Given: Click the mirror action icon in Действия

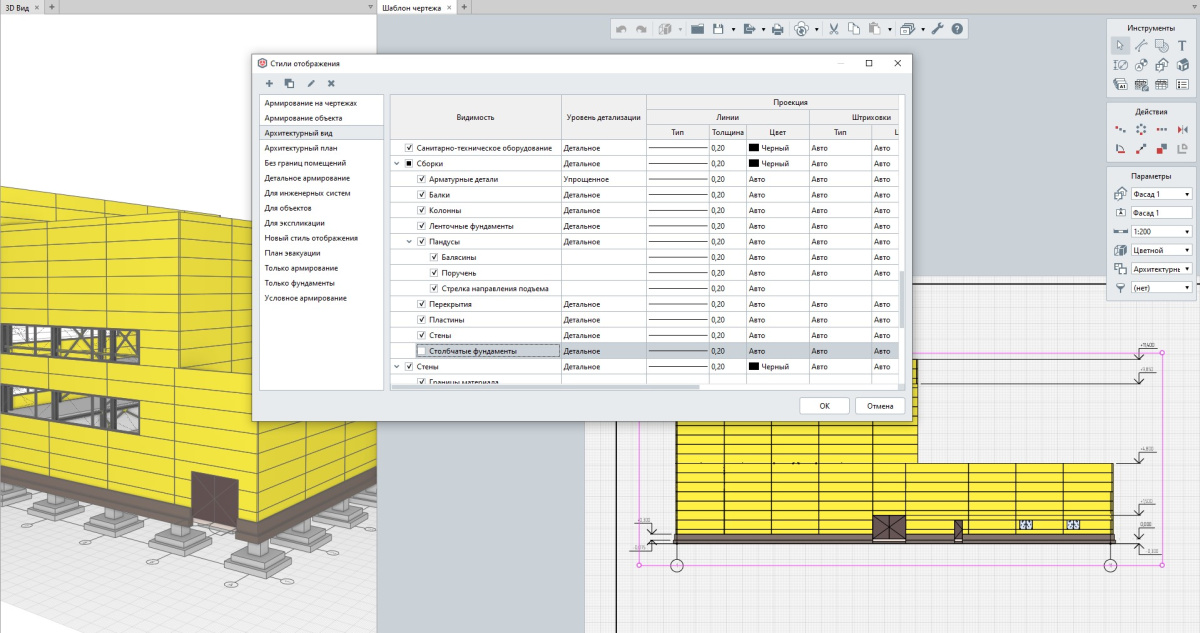Looking at the screenshot, I should click(x=1182, y=129).
